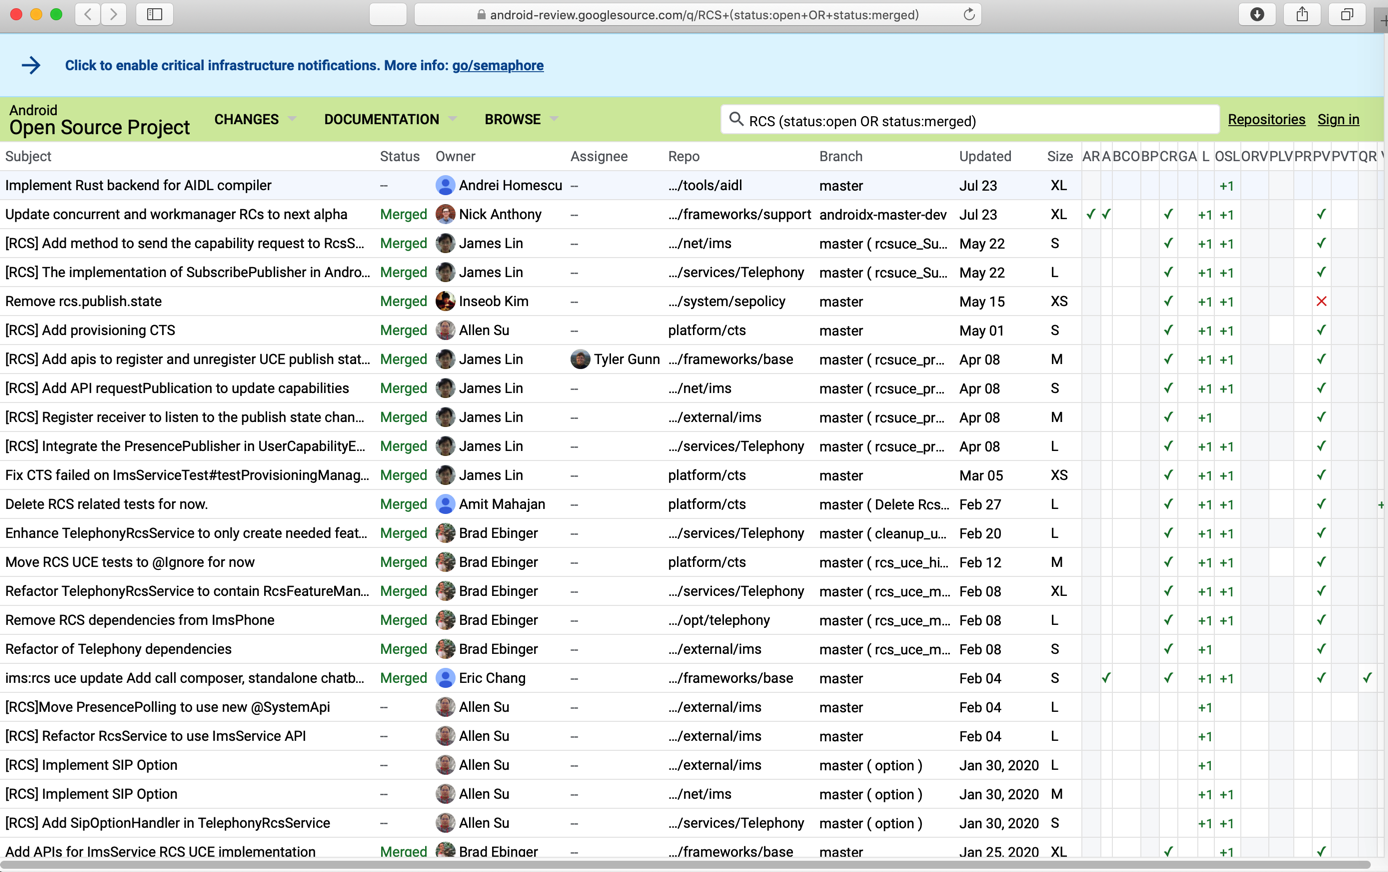Reload the page using the refresh icon
1388x872 pixels.
click(x=969, y=14)
